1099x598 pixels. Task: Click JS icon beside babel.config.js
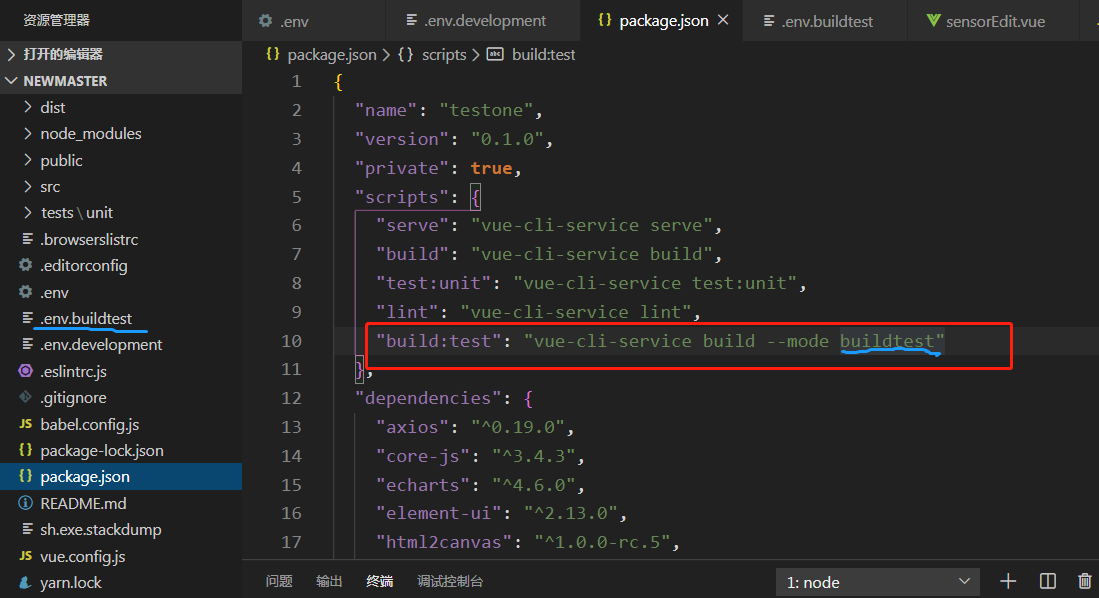coord(26,424)
